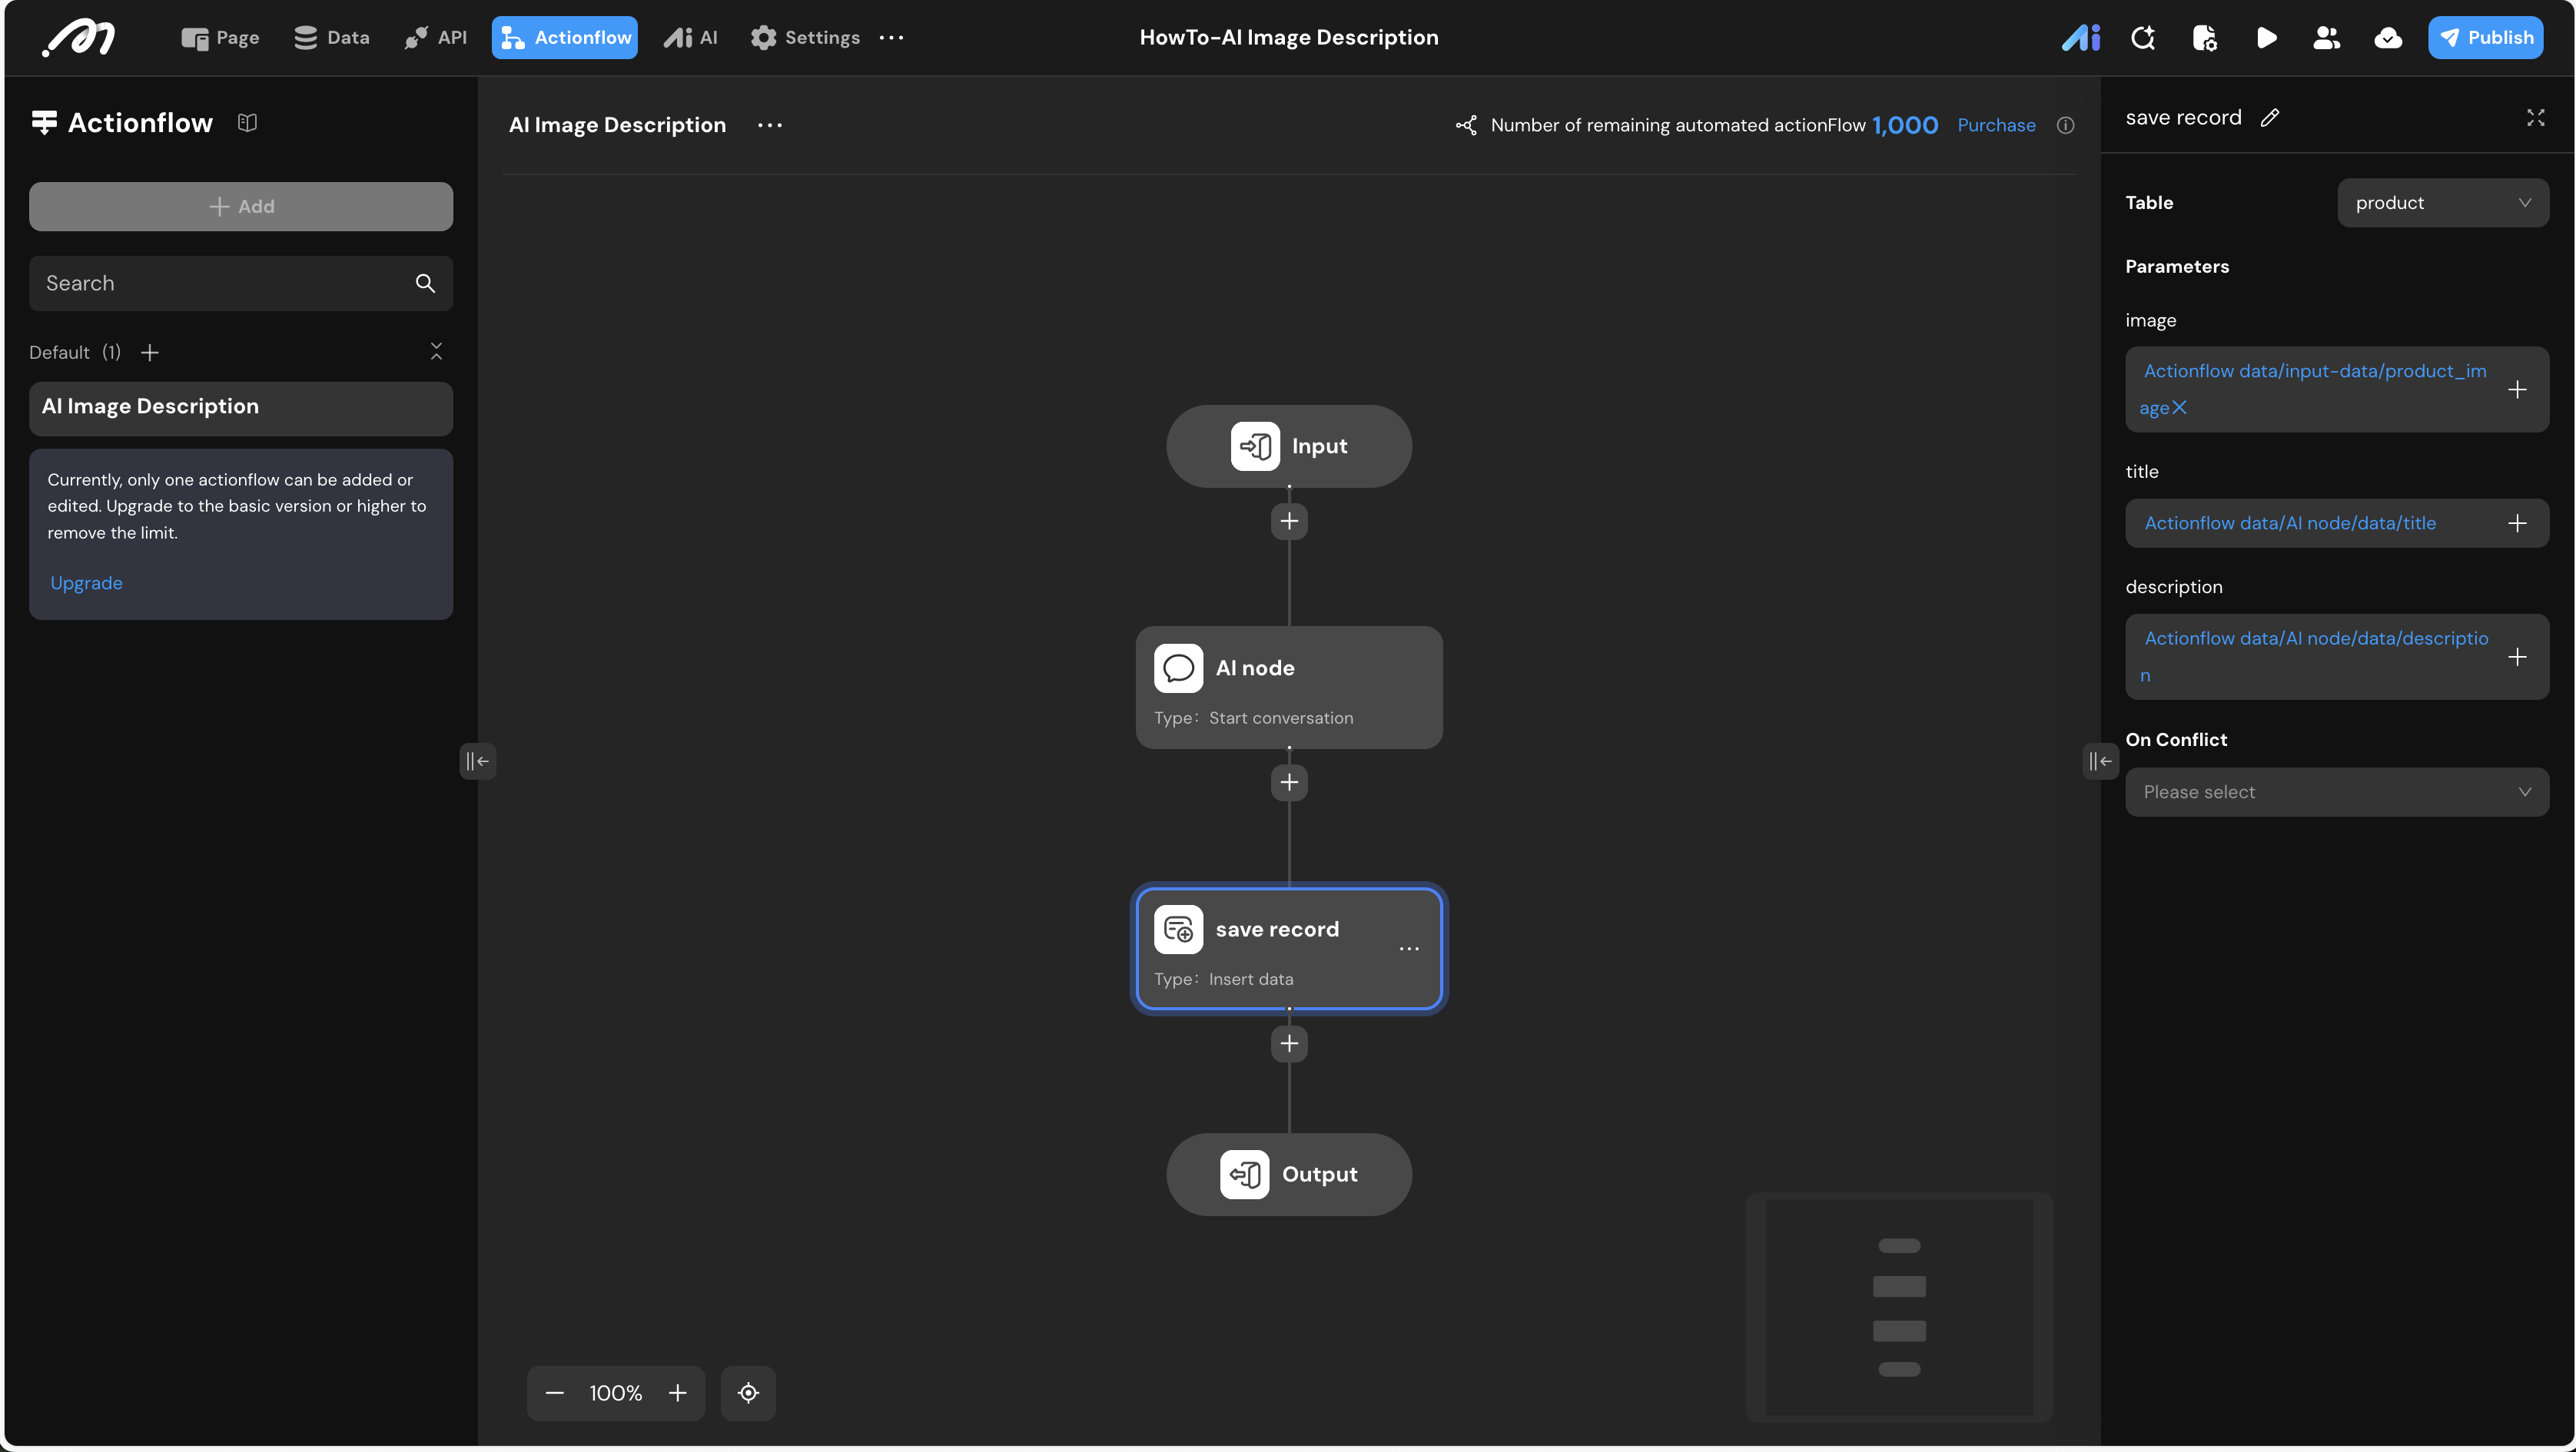Collapse the left Actionflow sidebar

(477, 761)
